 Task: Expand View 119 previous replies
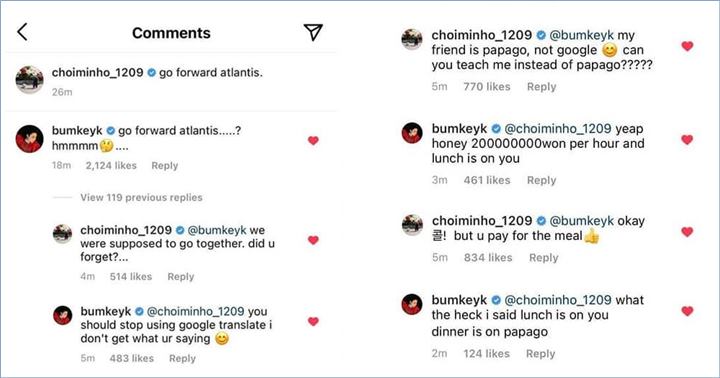tap(141, 197)
